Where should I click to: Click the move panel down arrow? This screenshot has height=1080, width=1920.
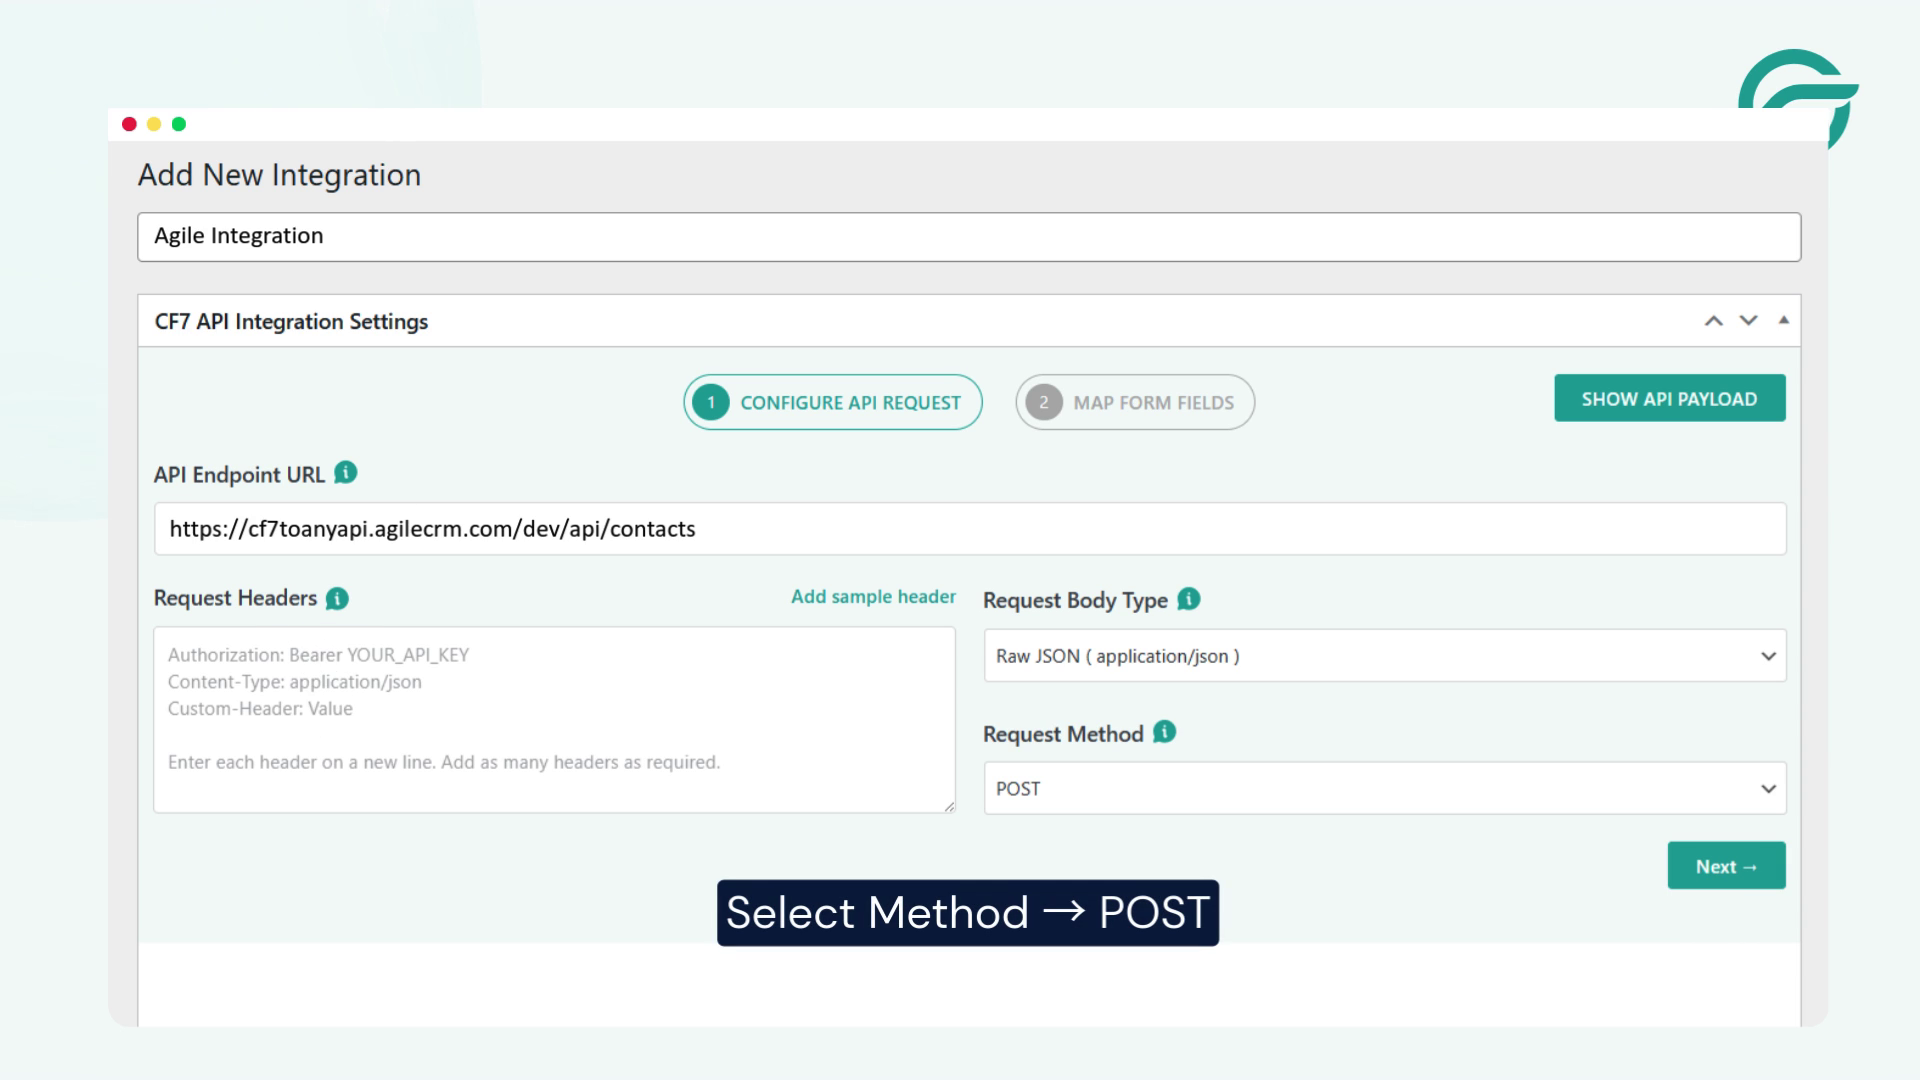tap(1748, 321)
